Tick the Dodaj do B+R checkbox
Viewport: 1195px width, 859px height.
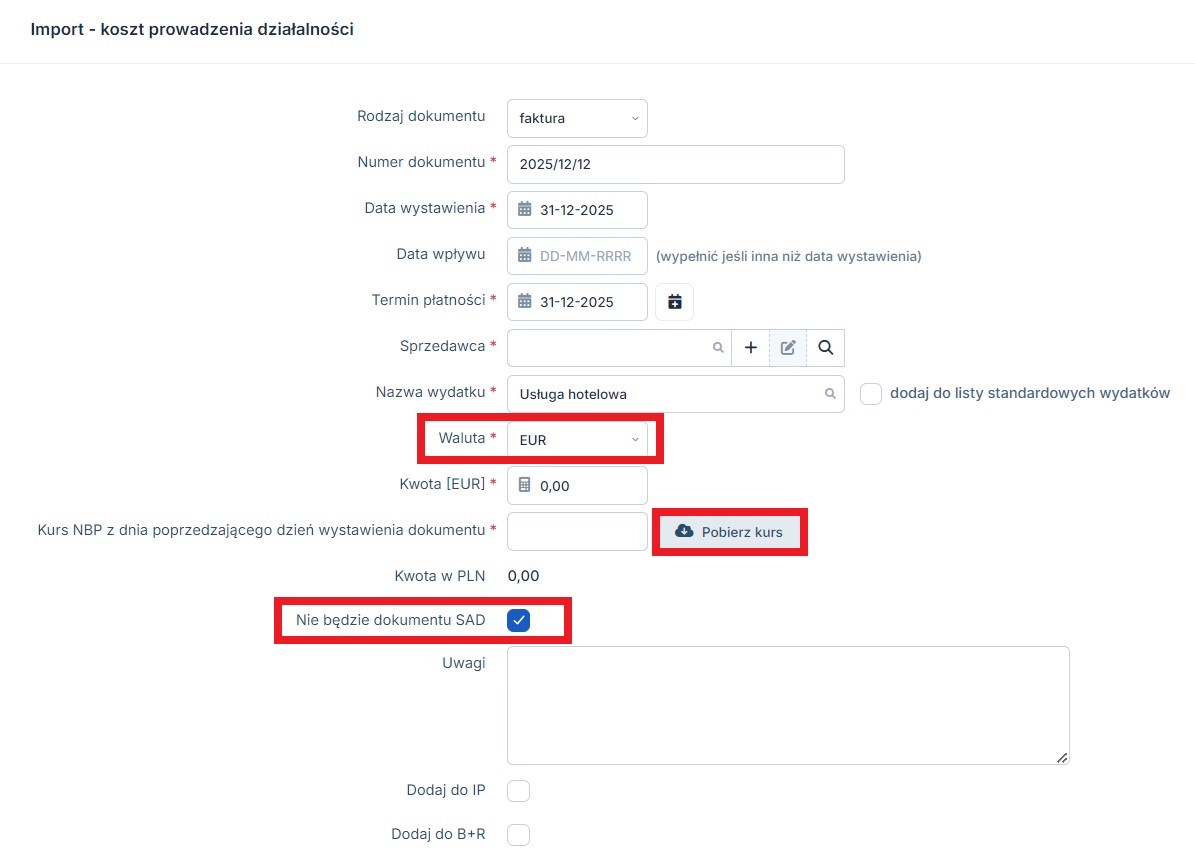[518, 834]
